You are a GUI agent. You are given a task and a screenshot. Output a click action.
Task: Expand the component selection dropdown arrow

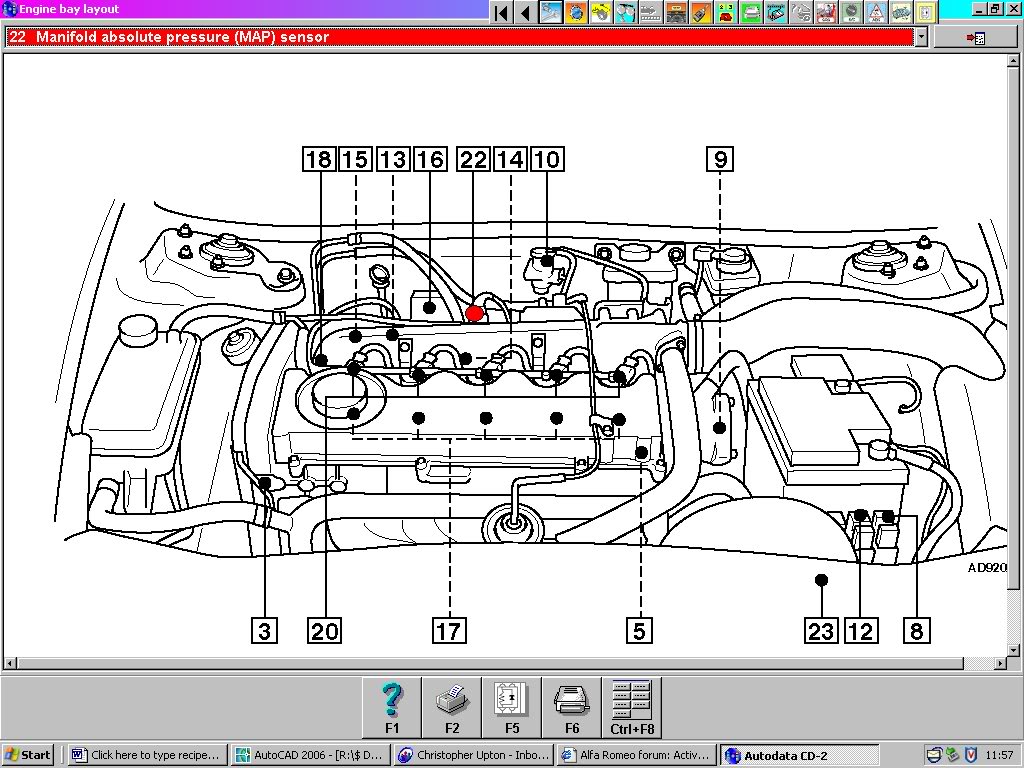921,37
